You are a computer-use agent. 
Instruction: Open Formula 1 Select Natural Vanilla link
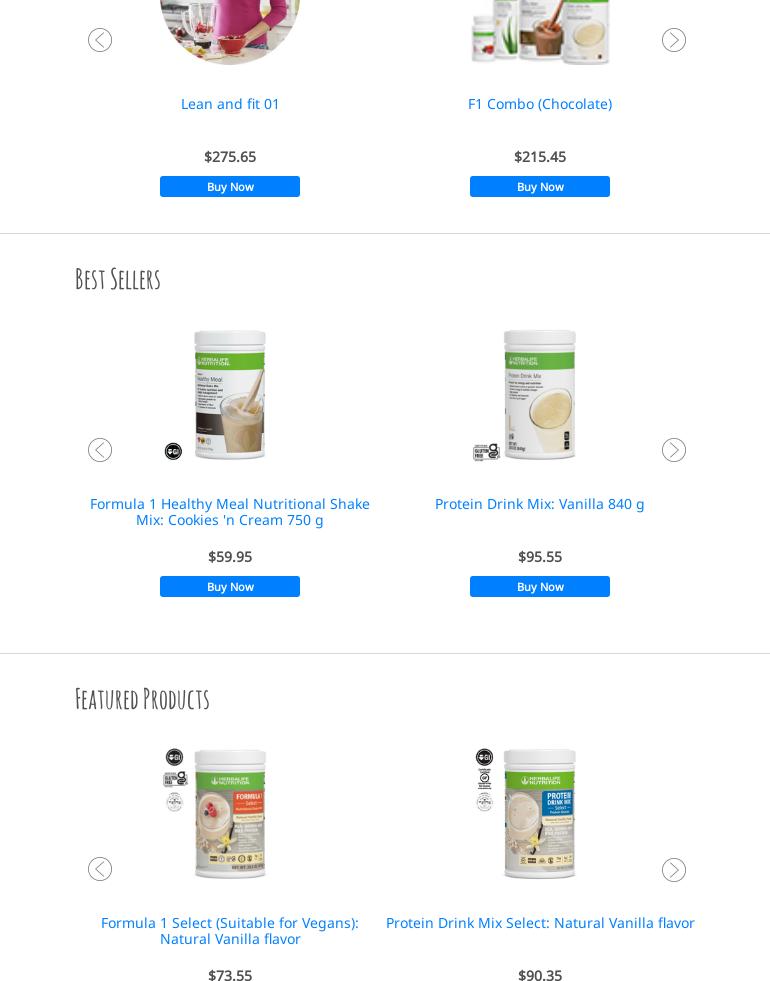[x=230, y=931]
